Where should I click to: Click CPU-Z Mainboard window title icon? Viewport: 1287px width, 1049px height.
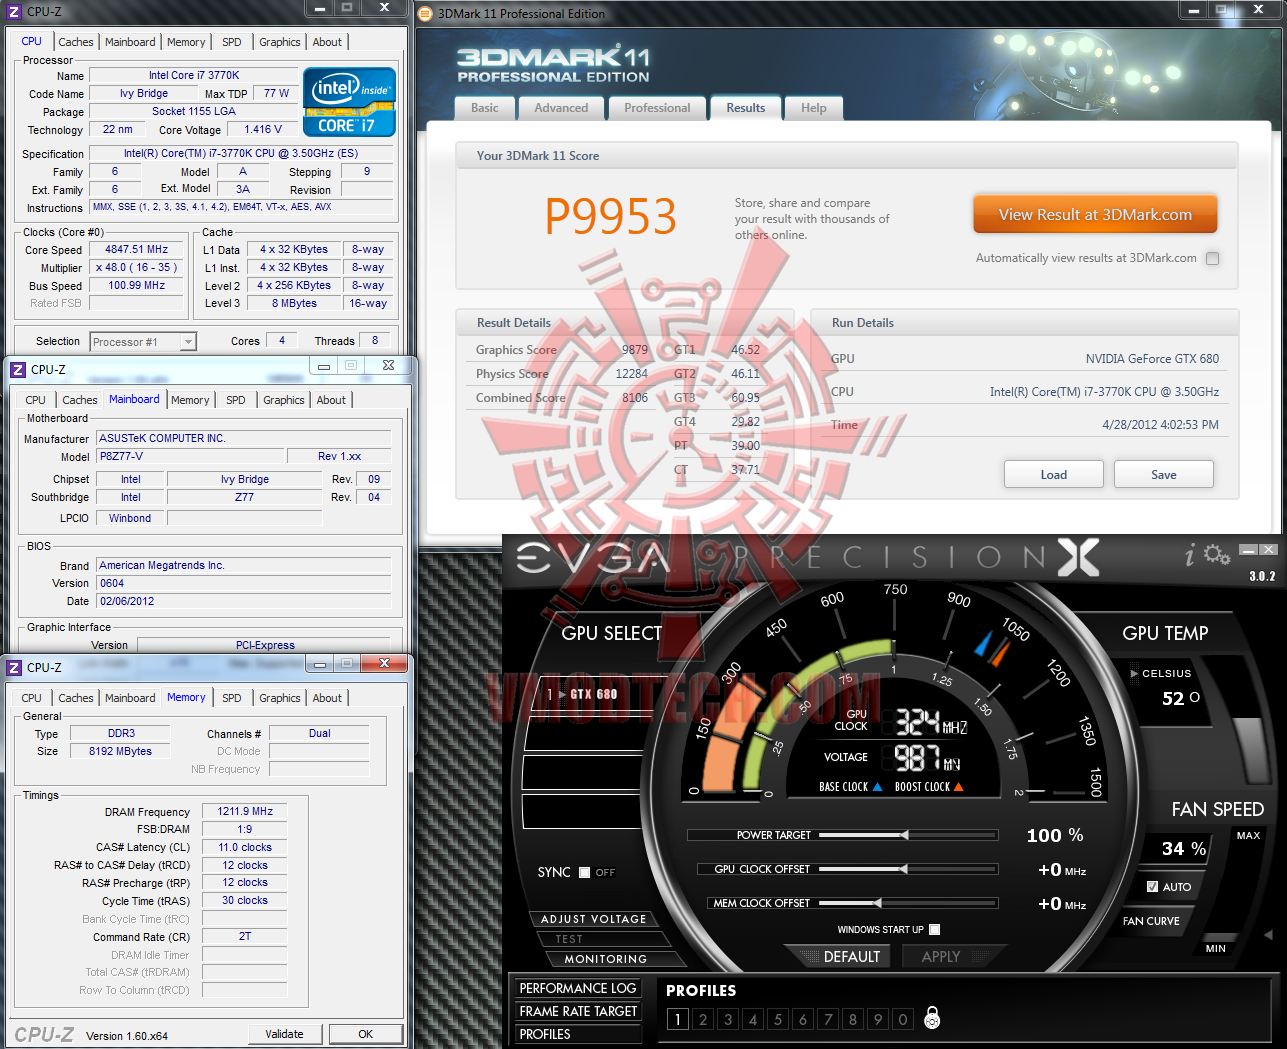point(17,369)
